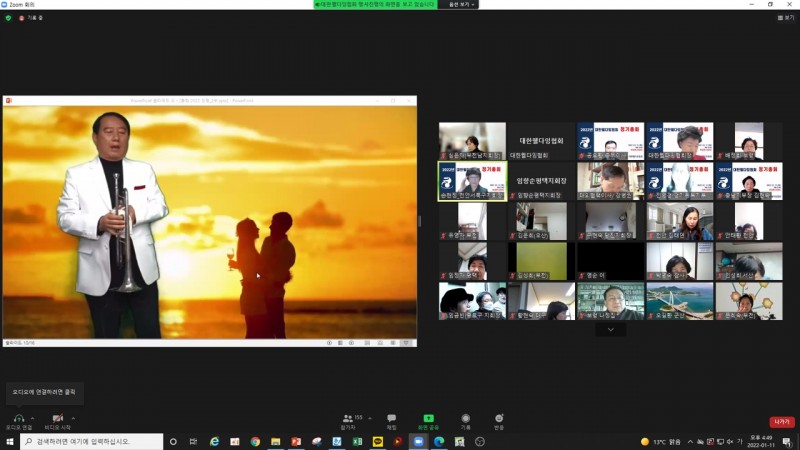The image size is (800, 450).
Task: Expand participants options caret
Action: [x=370, y=417]
